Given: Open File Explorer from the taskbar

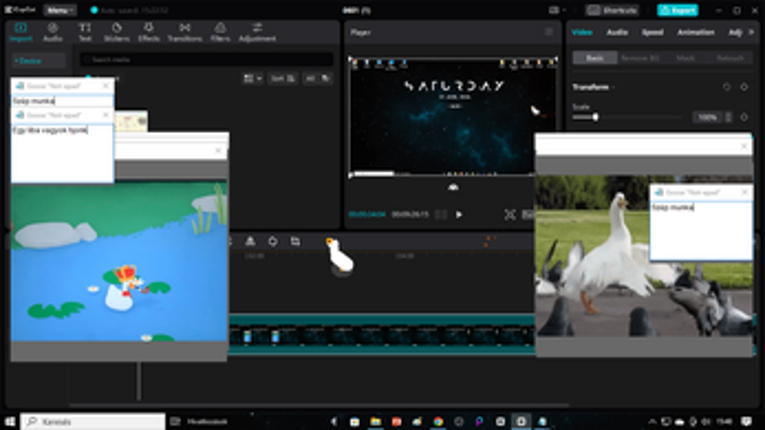Looking at the screenshot, I should tap(376, 421).
